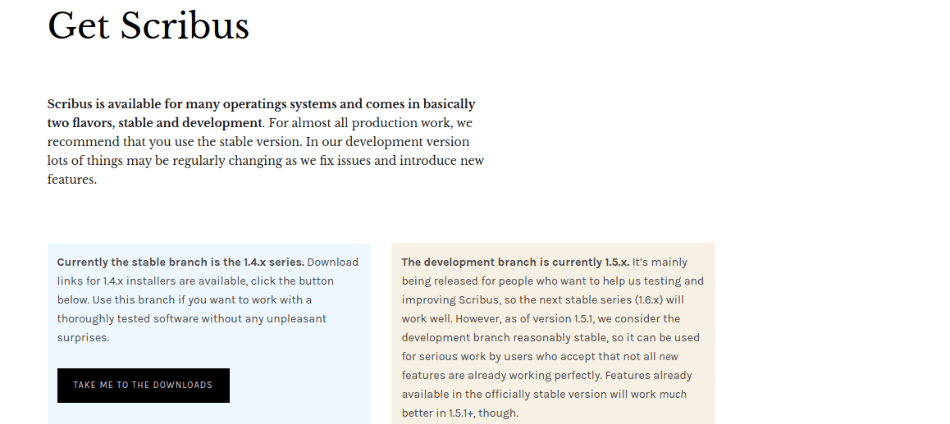The height and width of the screenshot is (424, 950).
Task: Click the line "lots of things may be regularly changing"
Action: pos(265,161)
